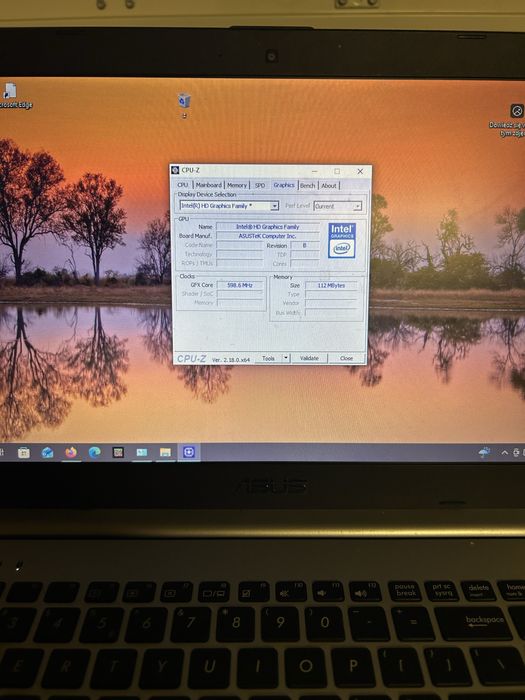Close CPU-Z with the title bar X
525x700 pixels.
(360, 171)
